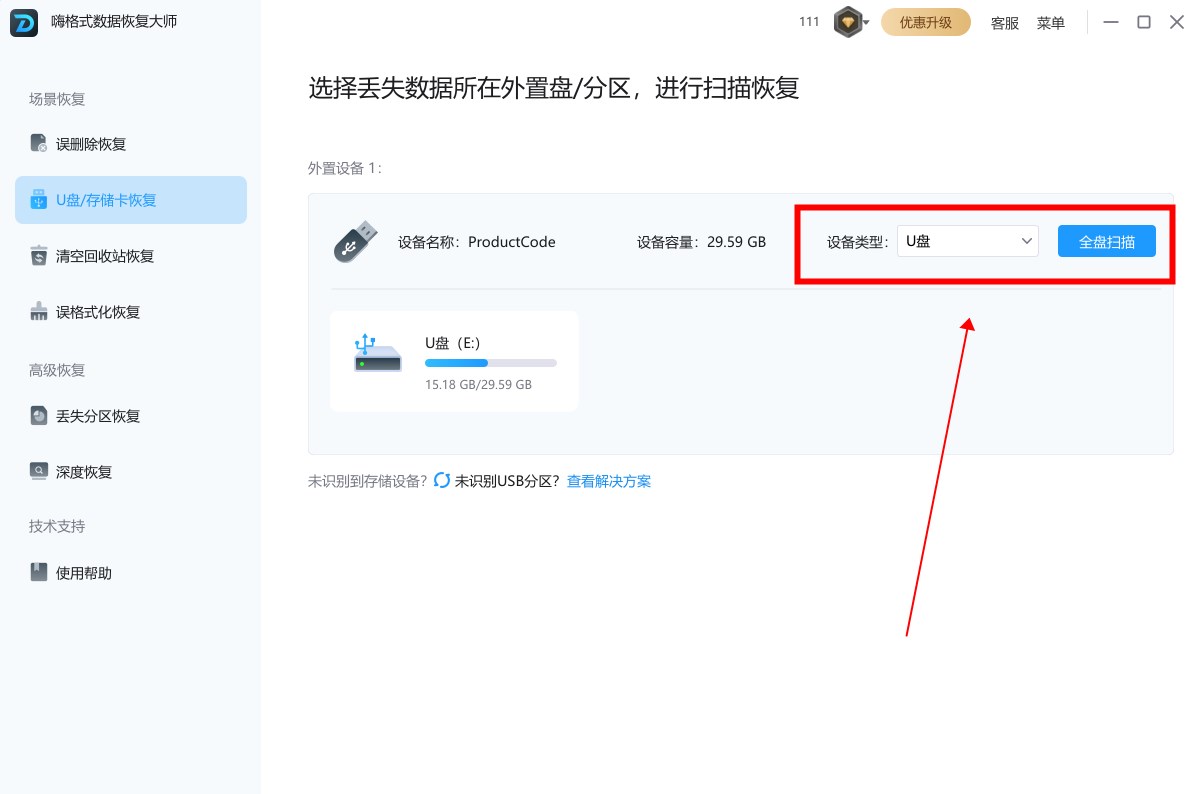1203x794 pixels.
Task: Click the USB flash drive device icon
Action: pos(355,242)
